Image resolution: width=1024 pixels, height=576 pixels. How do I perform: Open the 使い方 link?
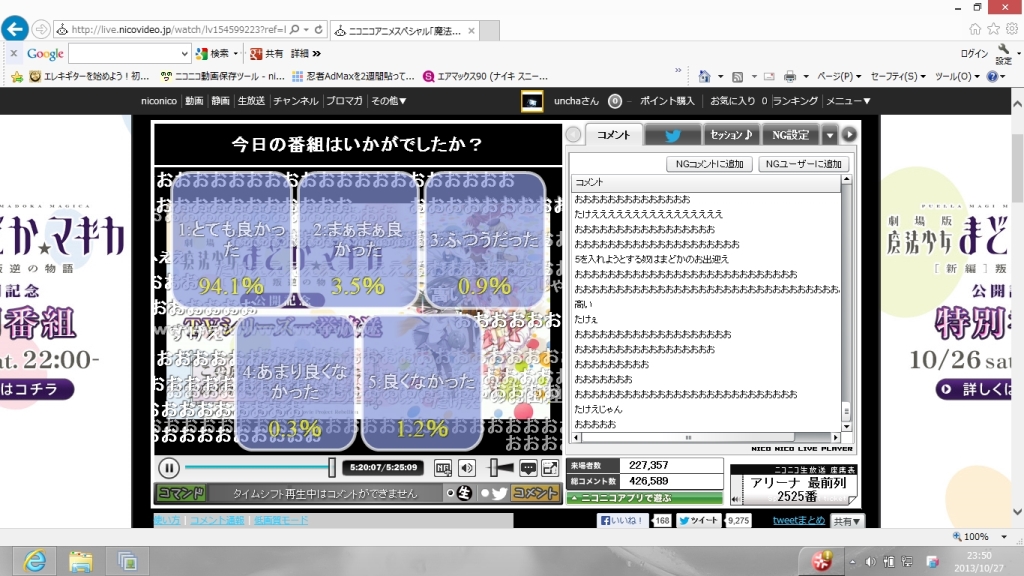pos(167,520)
